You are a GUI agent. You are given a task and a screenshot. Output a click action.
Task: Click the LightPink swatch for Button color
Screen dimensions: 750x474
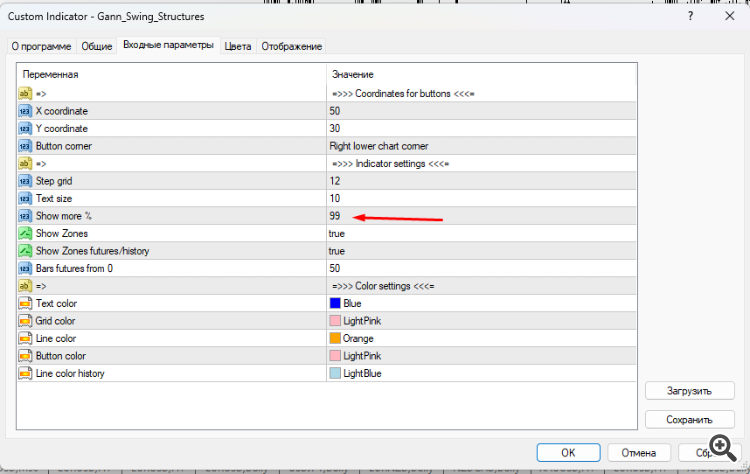(x=335, y=355)
